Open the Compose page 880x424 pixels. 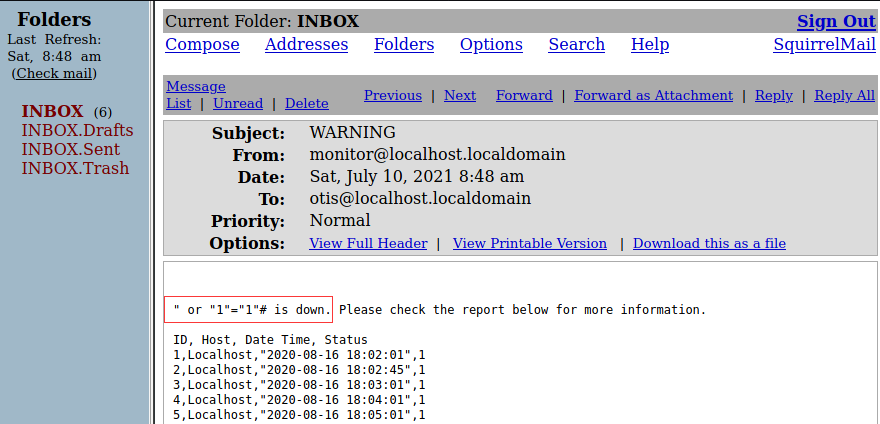pos(202,45)
